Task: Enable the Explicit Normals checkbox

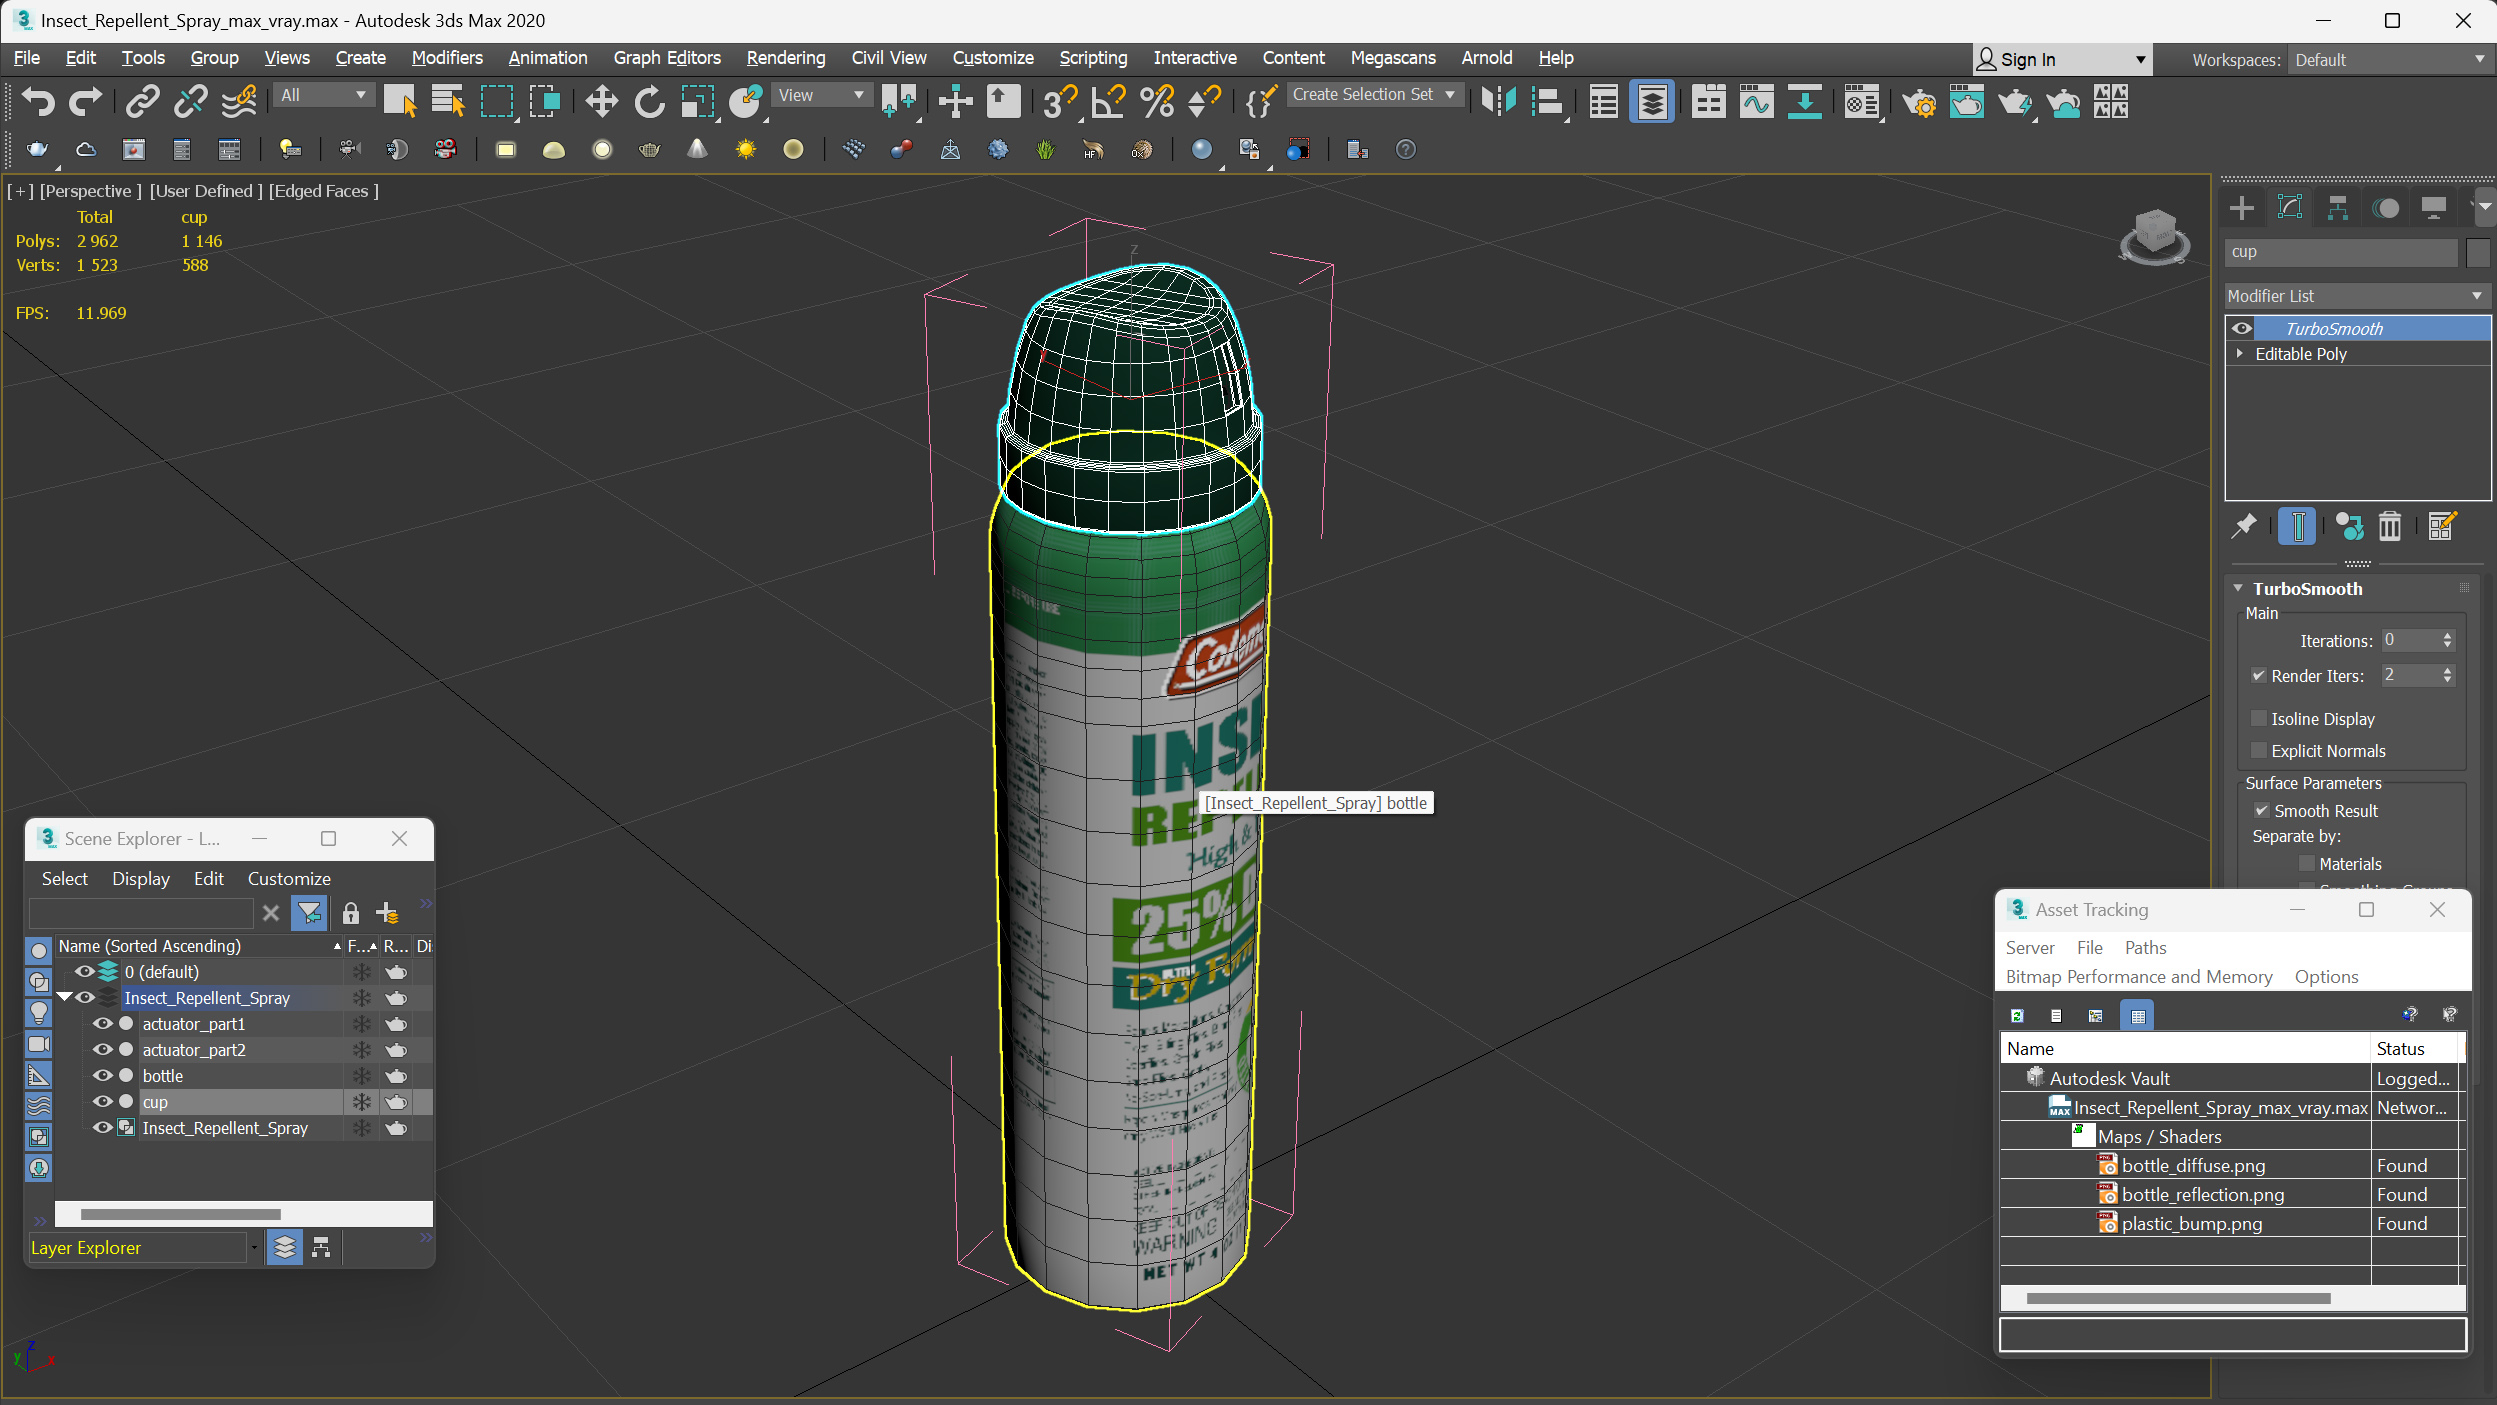Action: [2258, 750]
